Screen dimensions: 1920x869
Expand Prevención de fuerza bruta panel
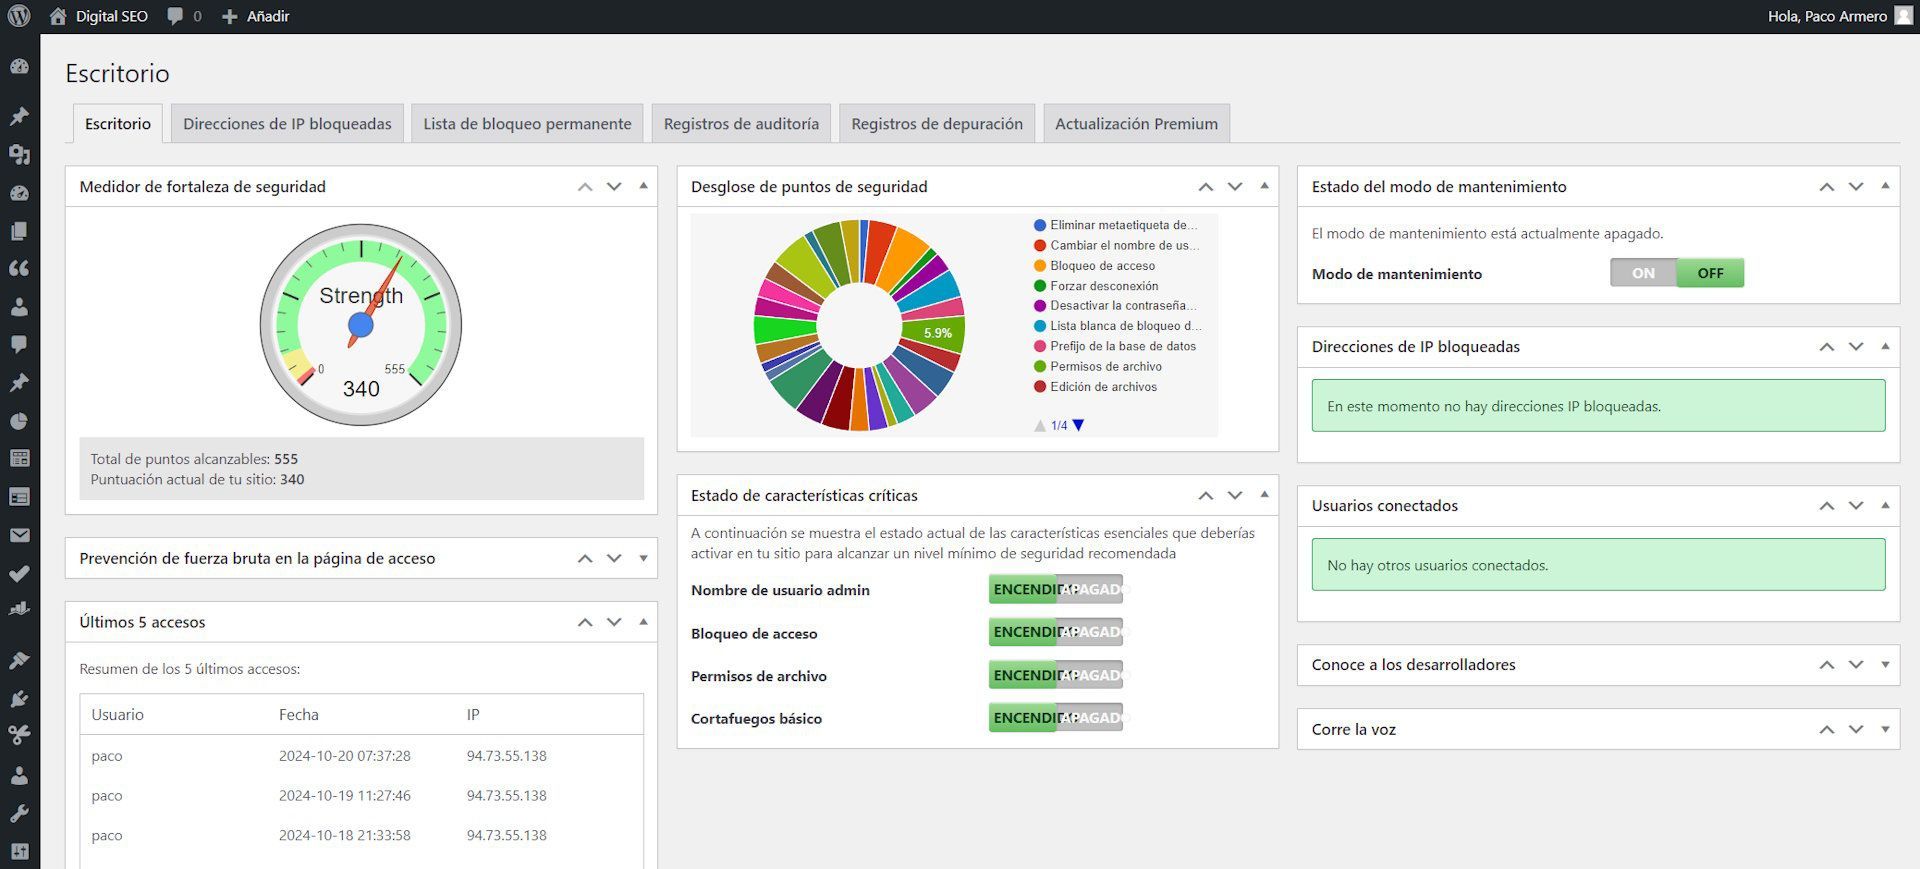pyautogui.click(x=643, y=558)
